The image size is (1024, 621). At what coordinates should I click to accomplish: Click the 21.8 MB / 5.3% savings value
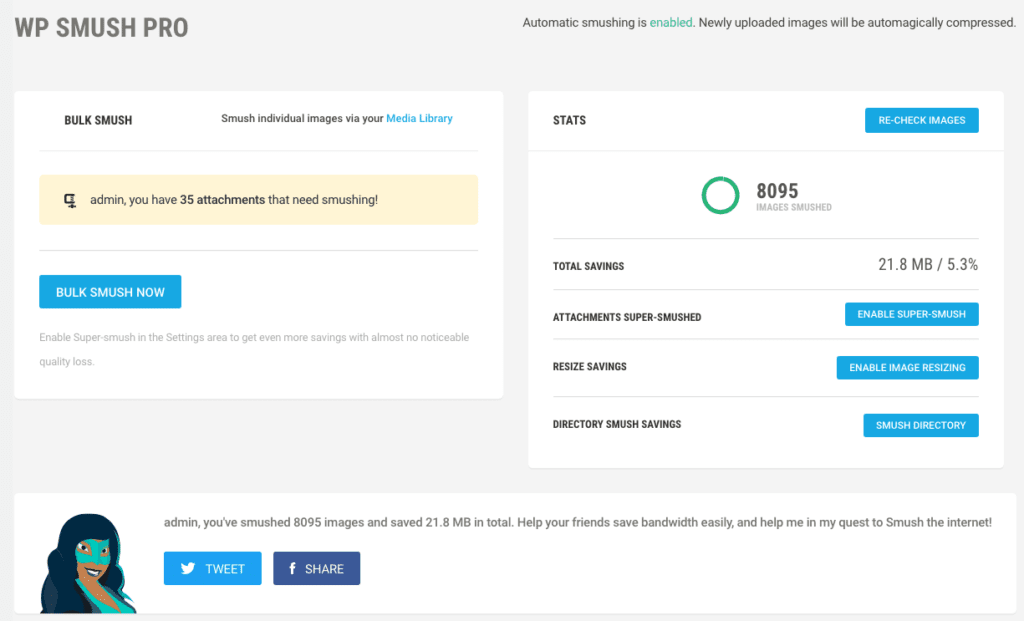(x=927, y=265)
